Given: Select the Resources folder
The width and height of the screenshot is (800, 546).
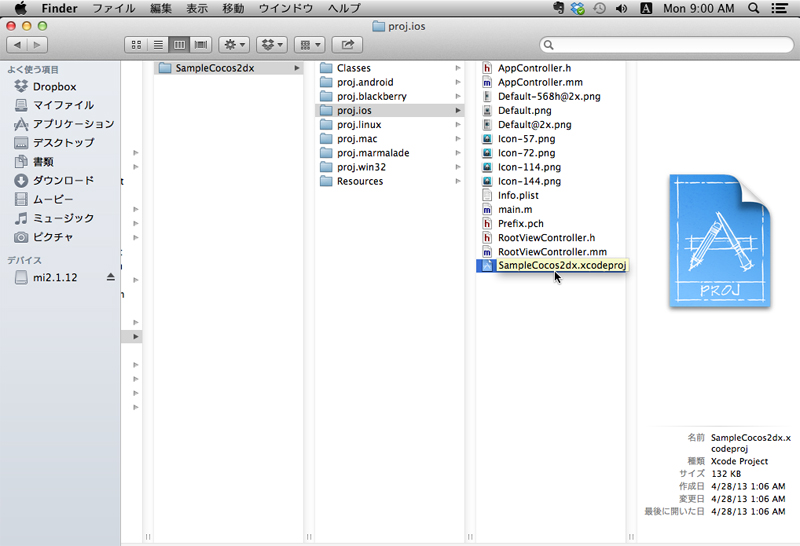Looking at the screenshot, I should (389, 181).
